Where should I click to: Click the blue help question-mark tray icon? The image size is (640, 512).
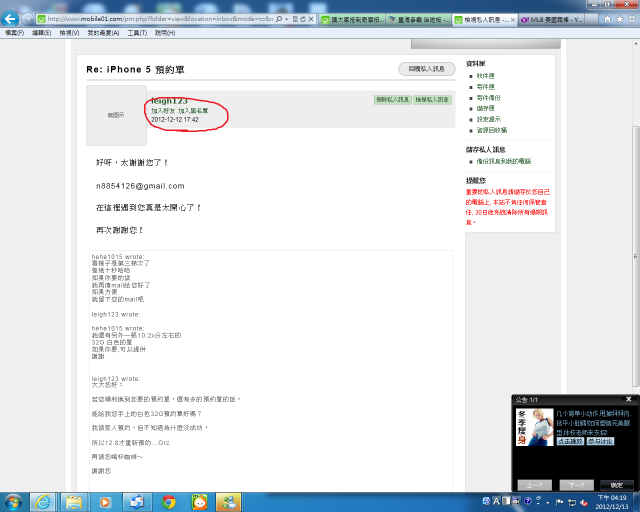point(528,501)
